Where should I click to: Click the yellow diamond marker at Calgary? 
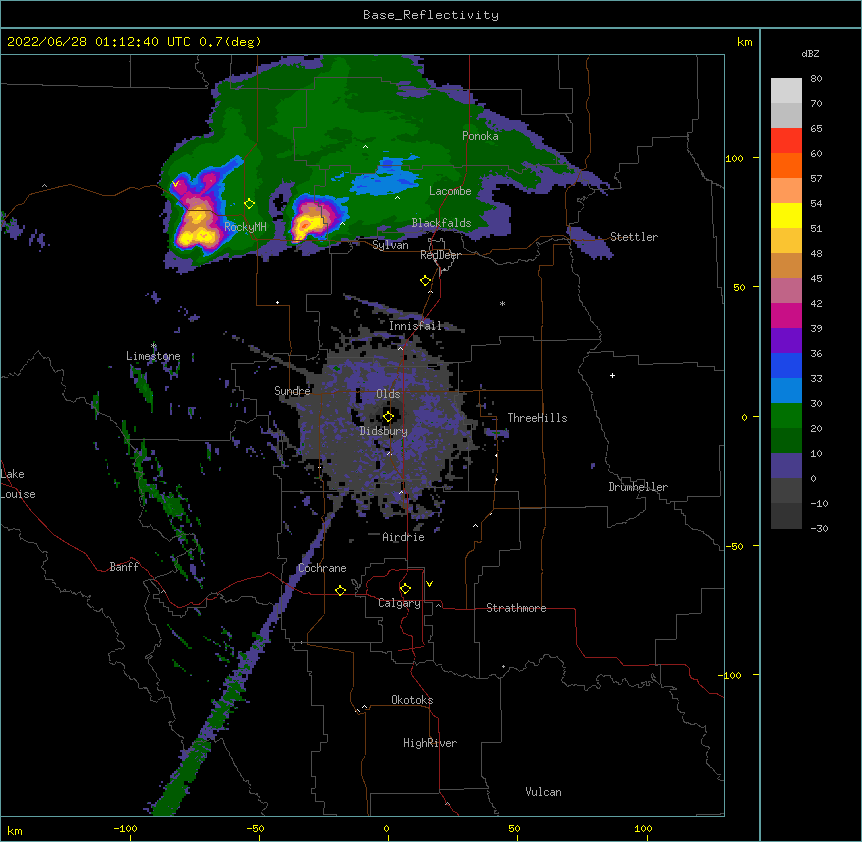(x=405, y=589)
